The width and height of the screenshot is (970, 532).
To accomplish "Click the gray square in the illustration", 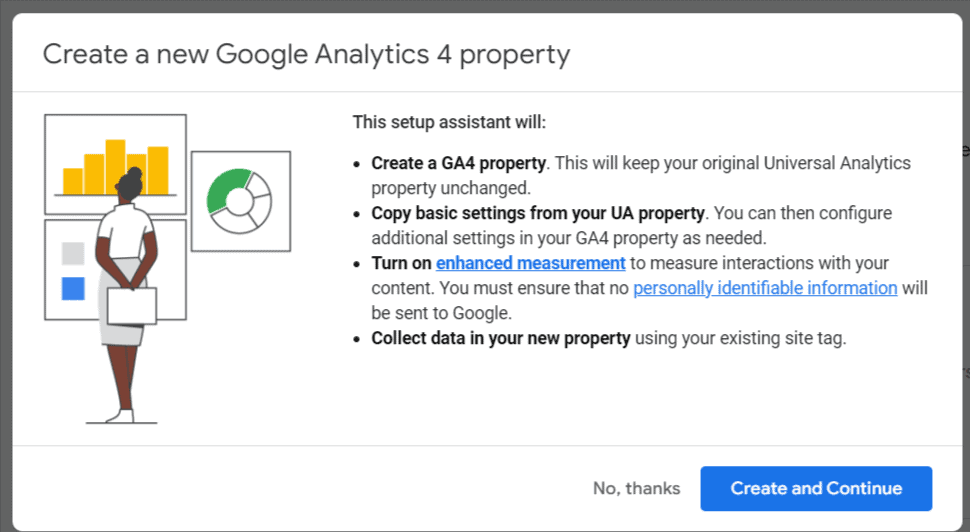I will pyautogui.click(x=73, y=253).
